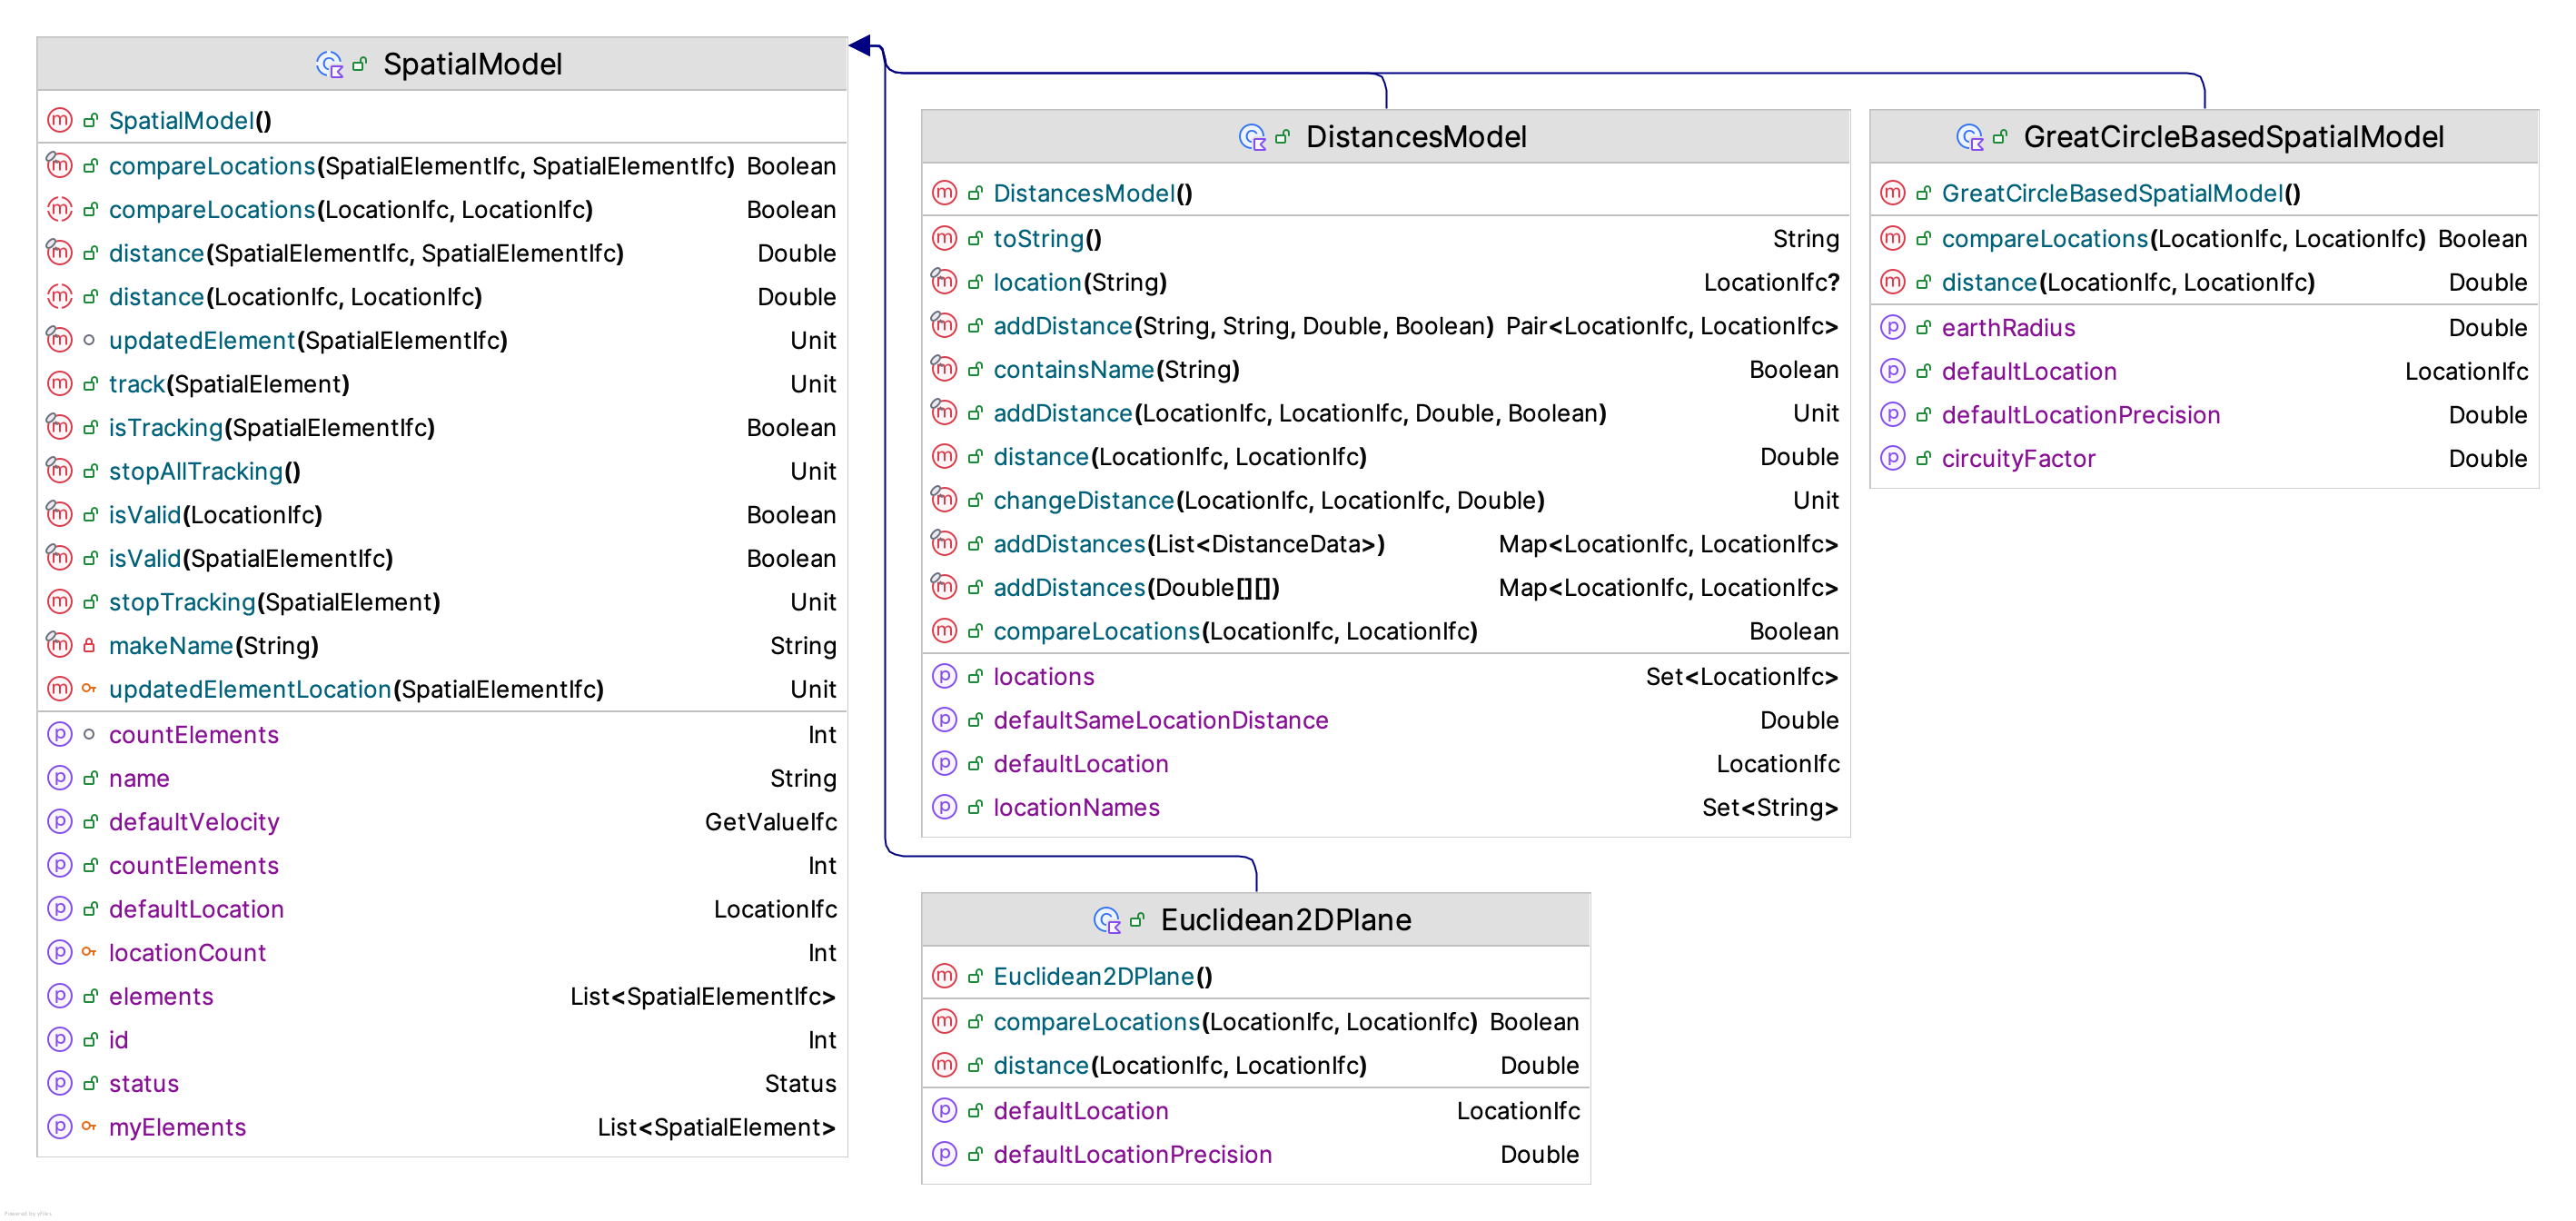Click defaultLocation property in DistancesModel
This screenshot has height=1221, width=2576.
1385,764
